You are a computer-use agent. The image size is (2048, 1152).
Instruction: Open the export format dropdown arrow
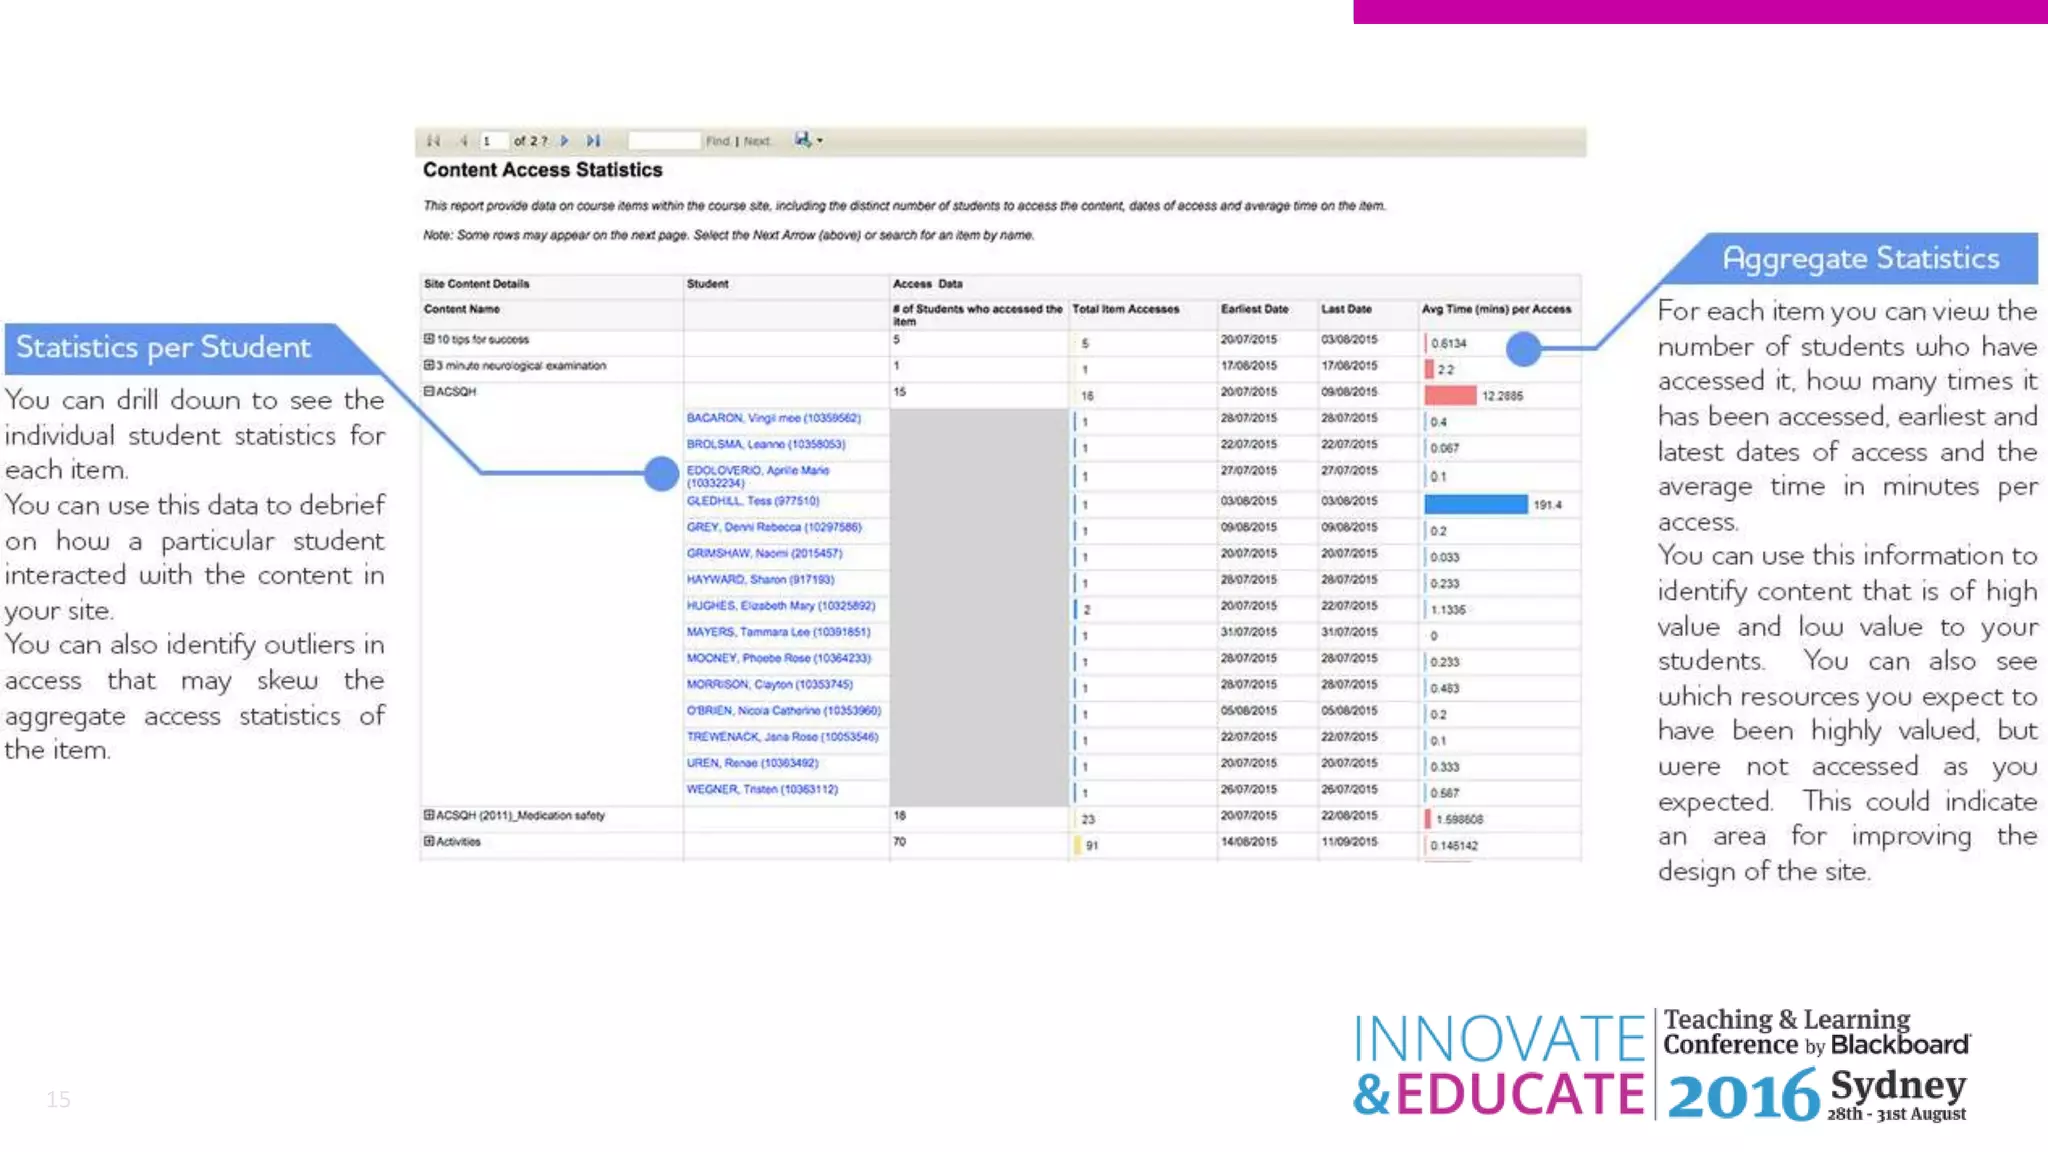(x=820, y=141)
